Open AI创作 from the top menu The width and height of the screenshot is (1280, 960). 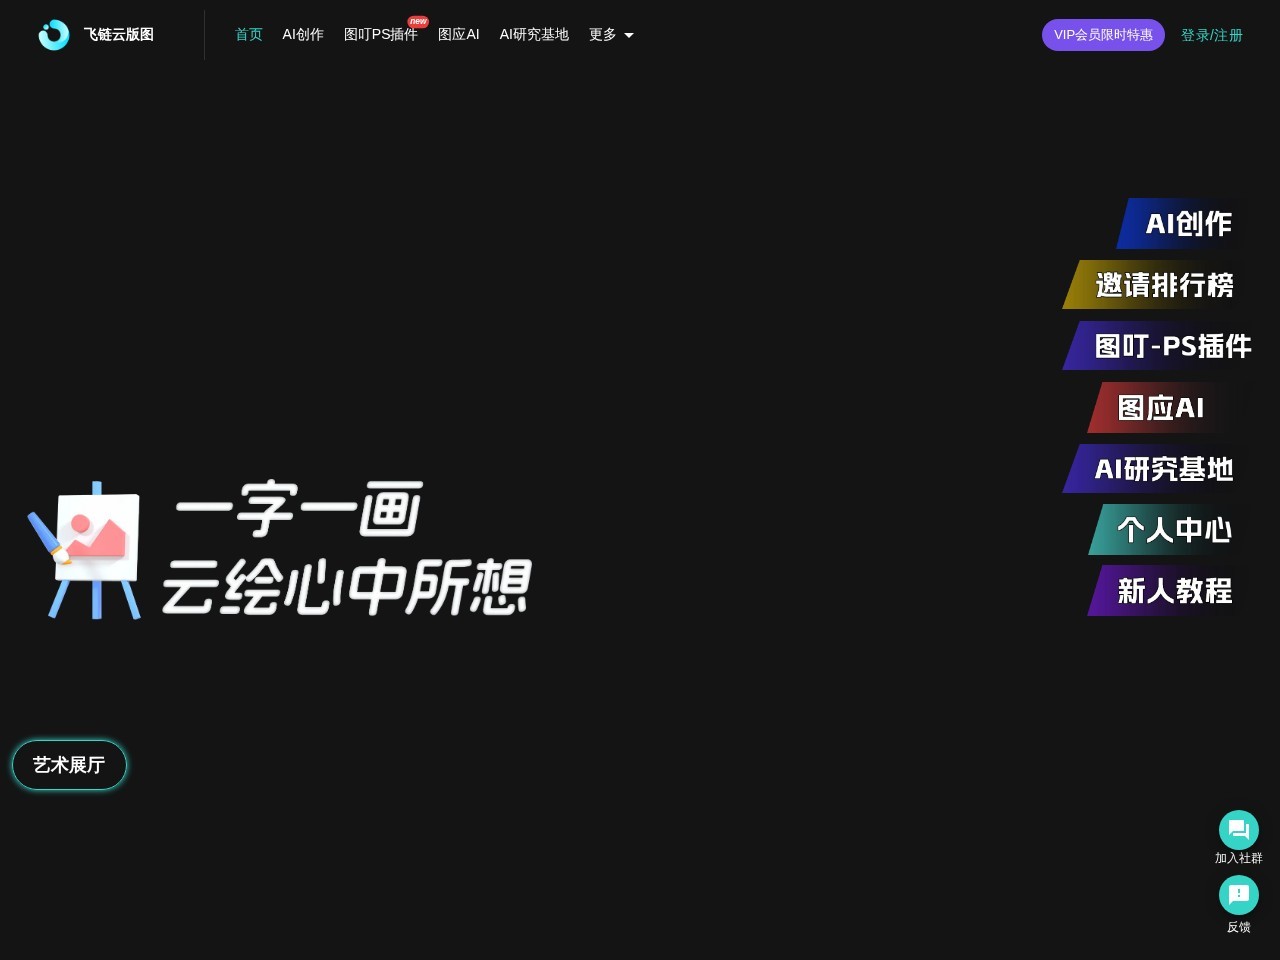click(303, 34)
